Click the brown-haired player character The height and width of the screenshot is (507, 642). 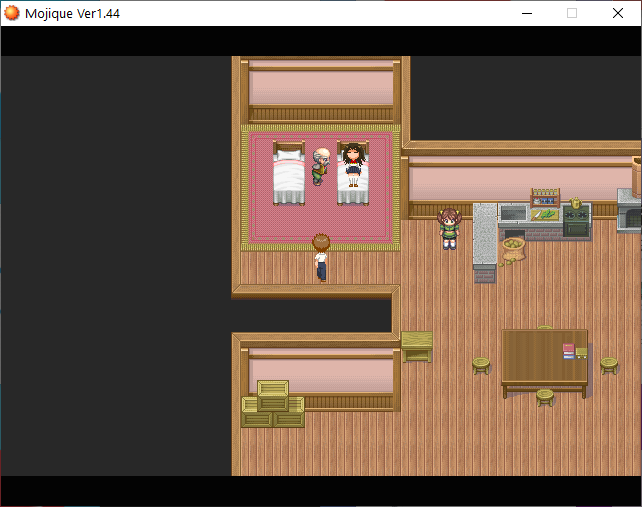coord(320,256)
